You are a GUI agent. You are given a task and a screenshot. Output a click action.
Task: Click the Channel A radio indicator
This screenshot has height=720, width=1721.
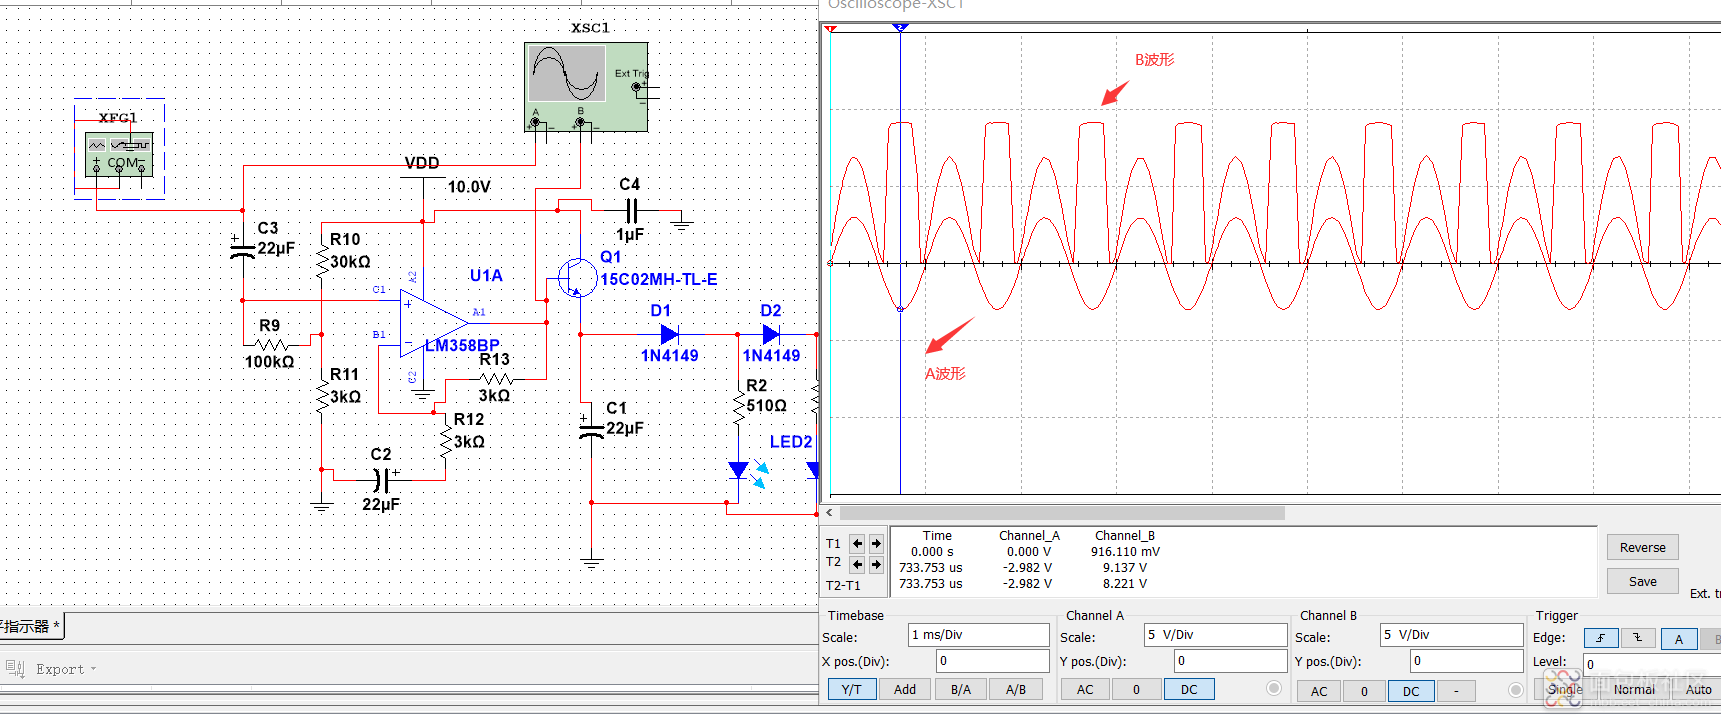coord(1273,688)
